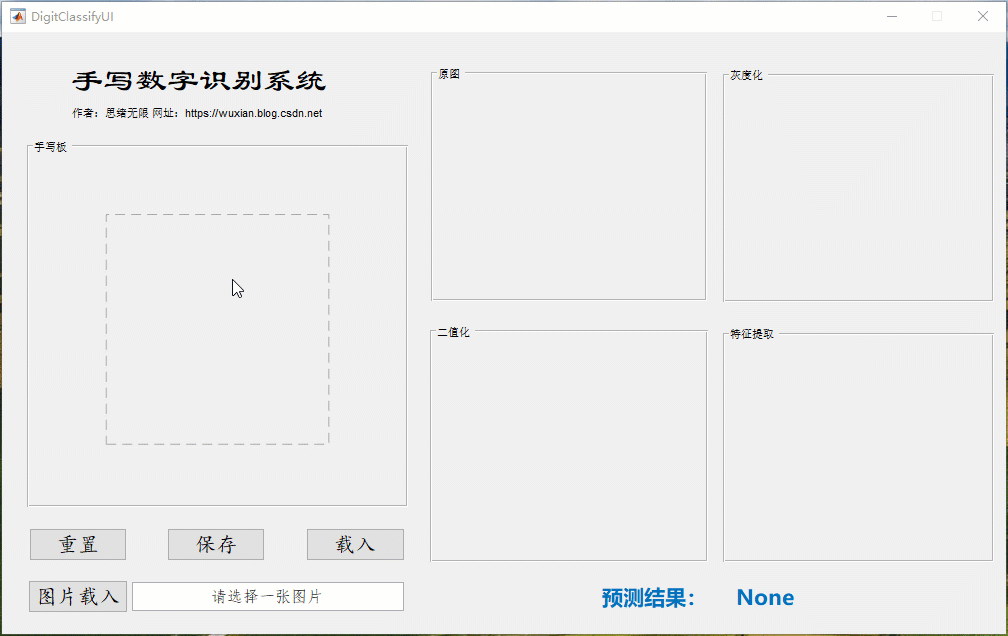The width and height of the screenshot is (1008, 636).
Task: Click the 手写板 panel label
Action: [51, 147]
